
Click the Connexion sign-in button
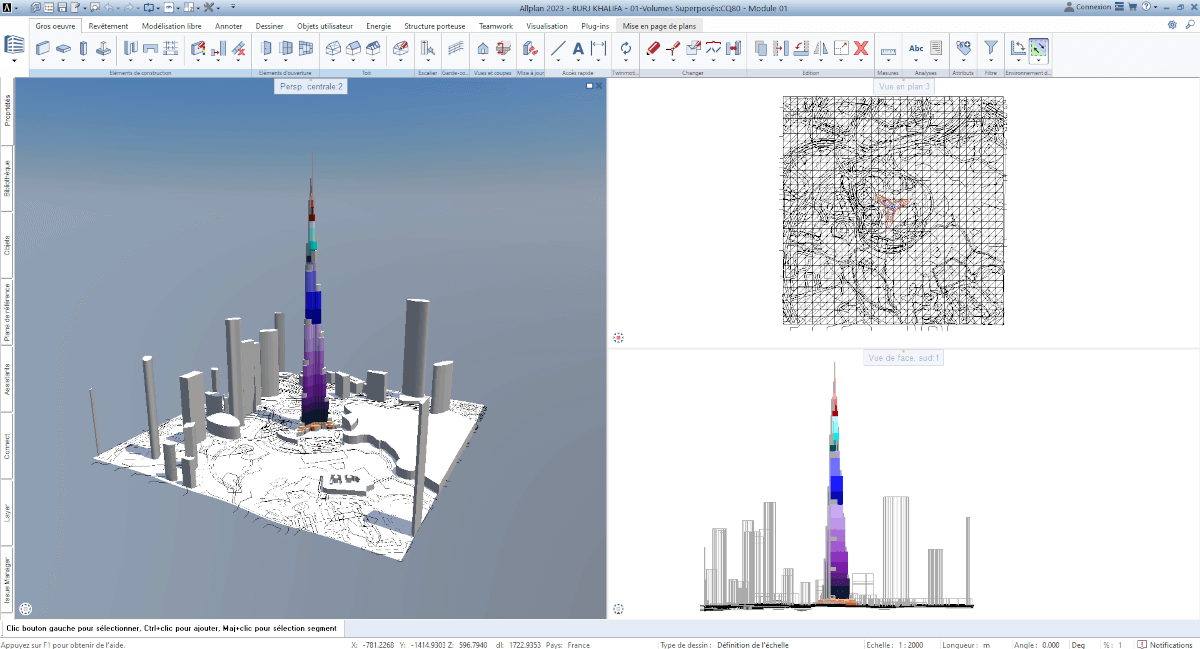point(1090,7)
